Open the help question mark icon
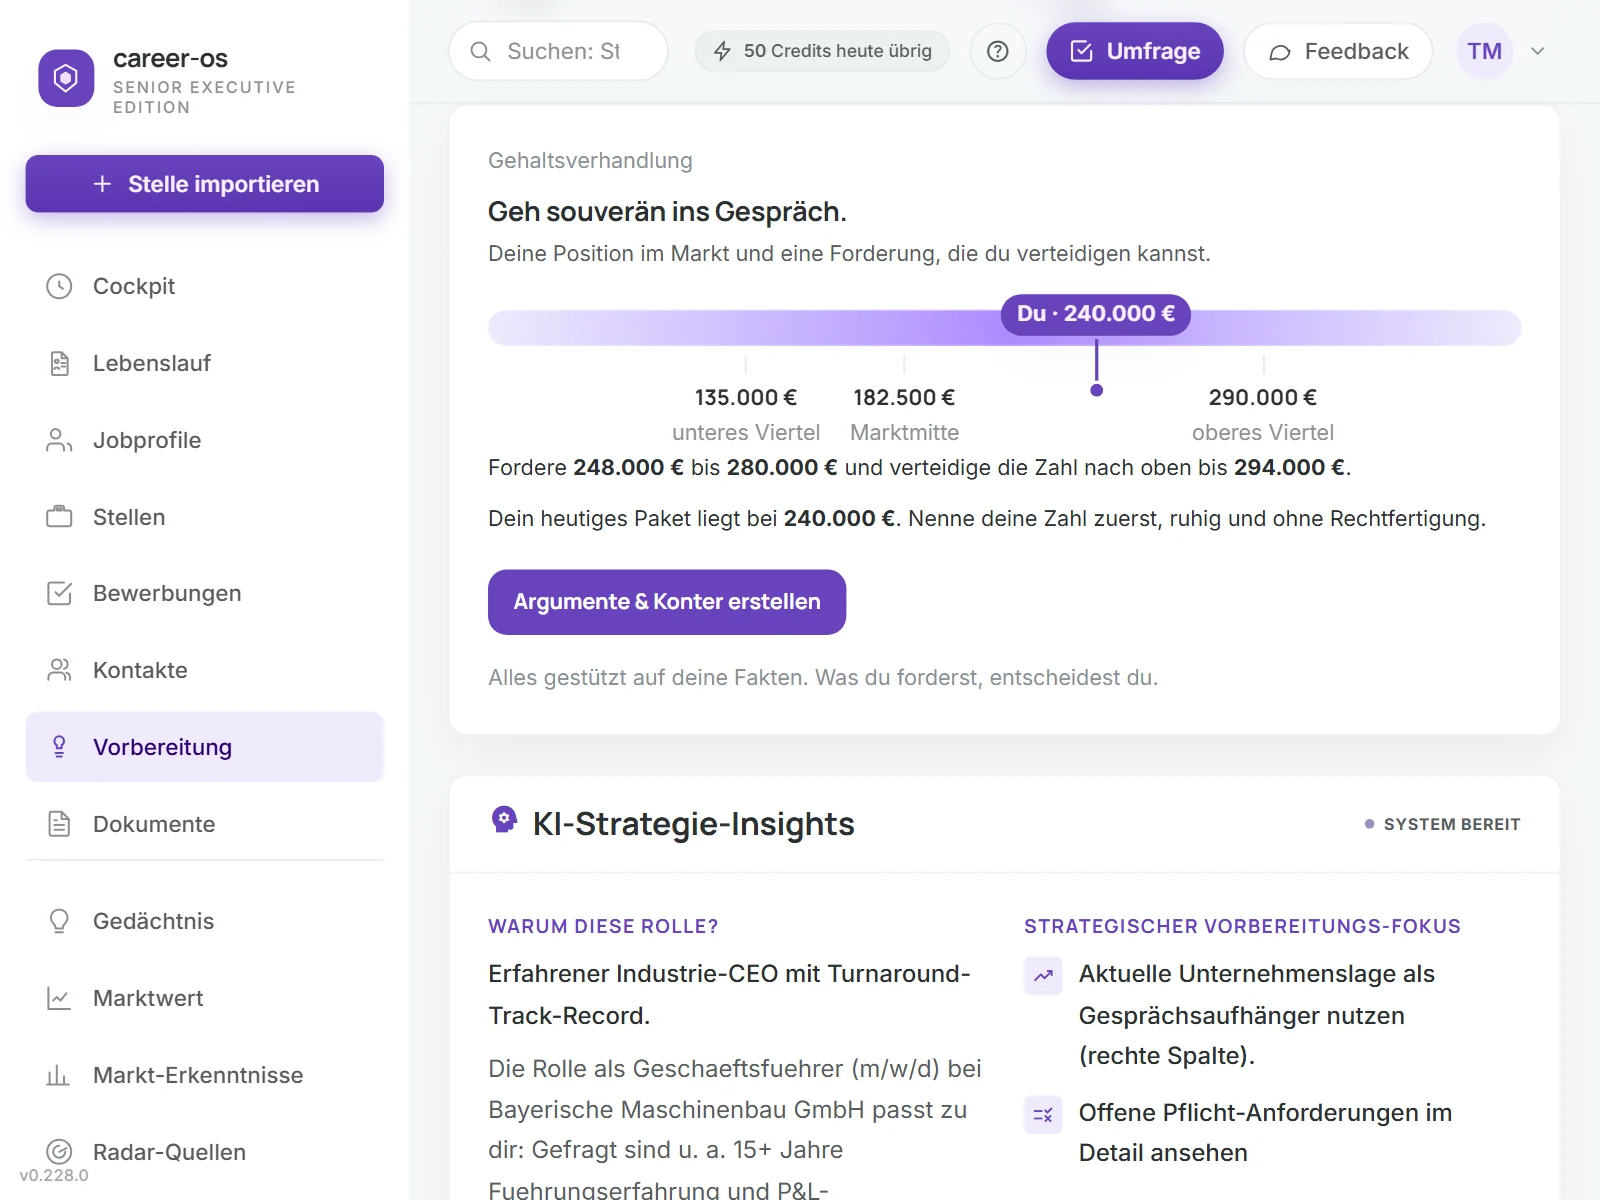1600x1200 pixels. click(x=997, y=51)
